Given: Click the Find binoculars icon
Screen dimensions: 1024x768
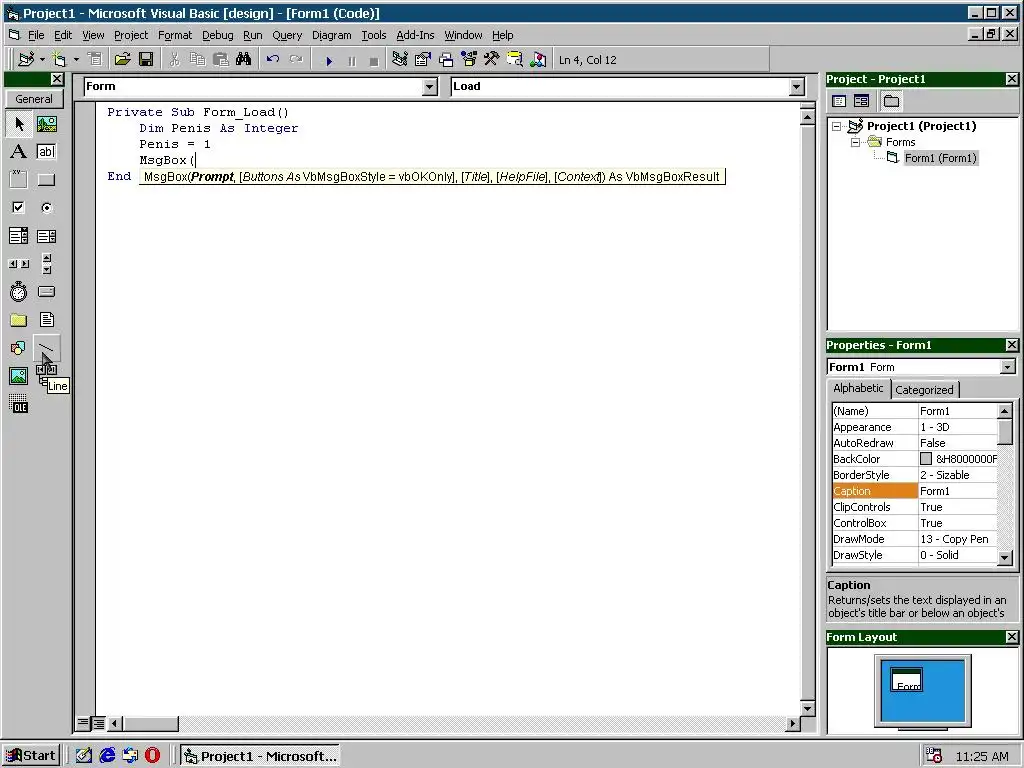Looking at the screenshot, I should (244, 59).
